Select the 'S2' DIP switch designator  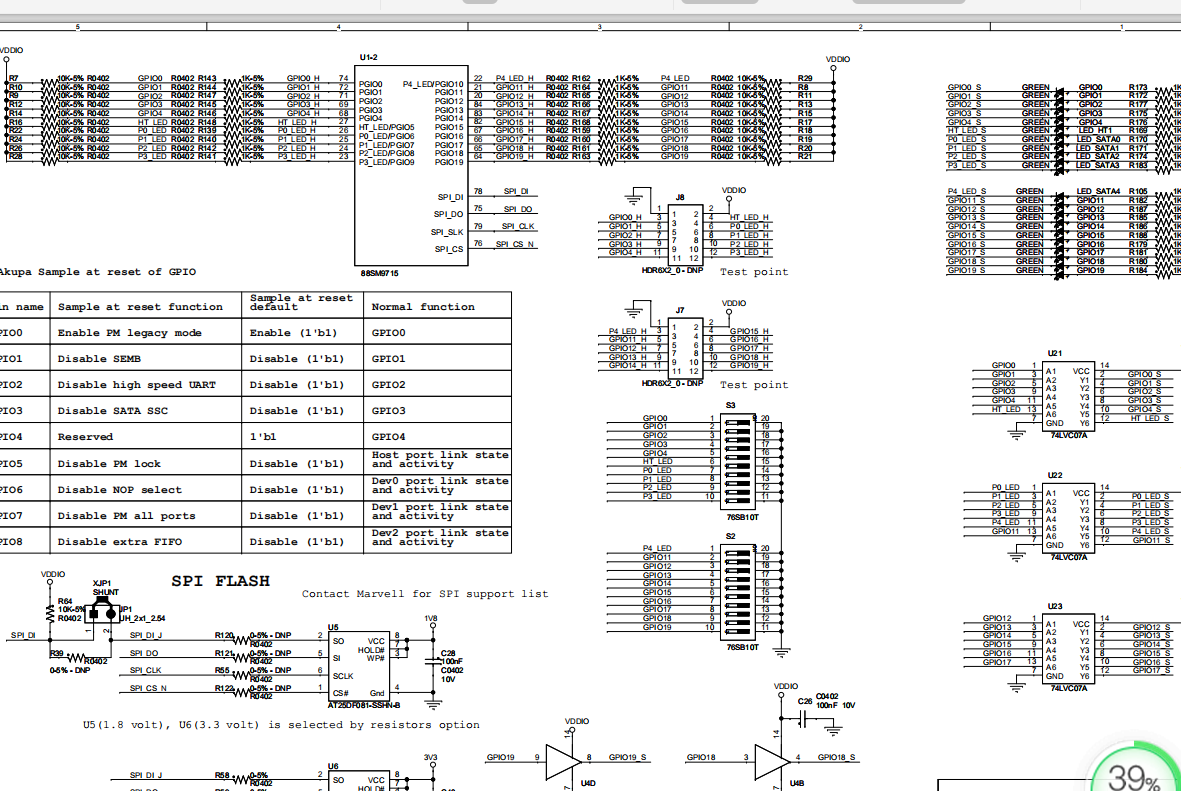point(730,536)
